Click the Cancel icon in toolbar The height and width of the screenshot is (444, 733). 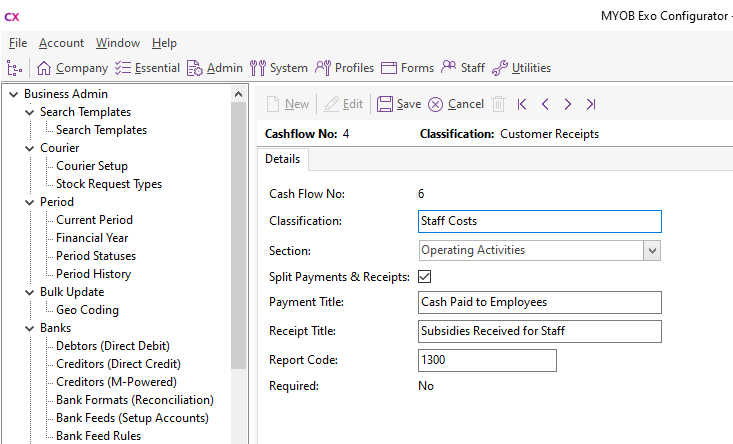tap(436, 104)
